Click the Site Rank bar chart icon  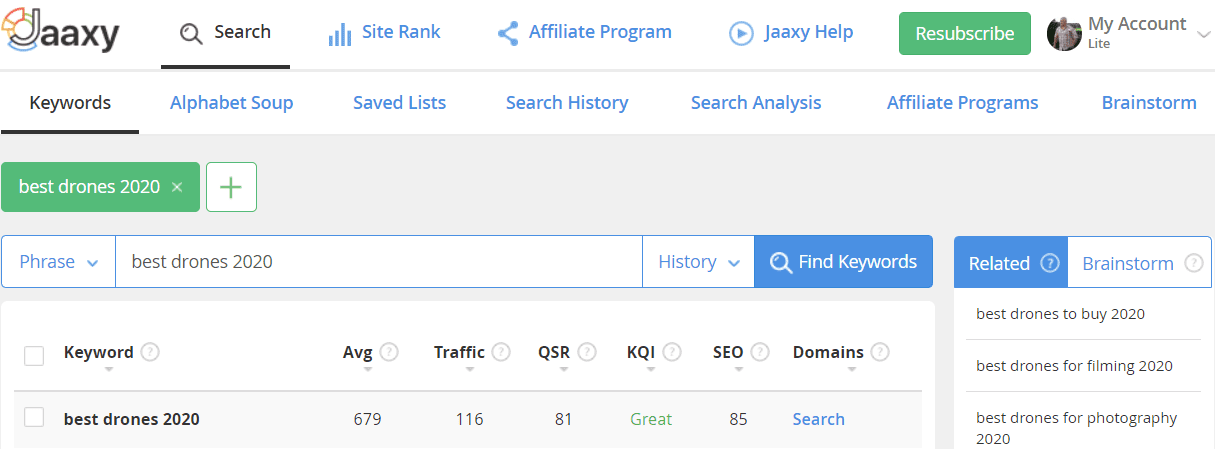click(x=340, y=33)
